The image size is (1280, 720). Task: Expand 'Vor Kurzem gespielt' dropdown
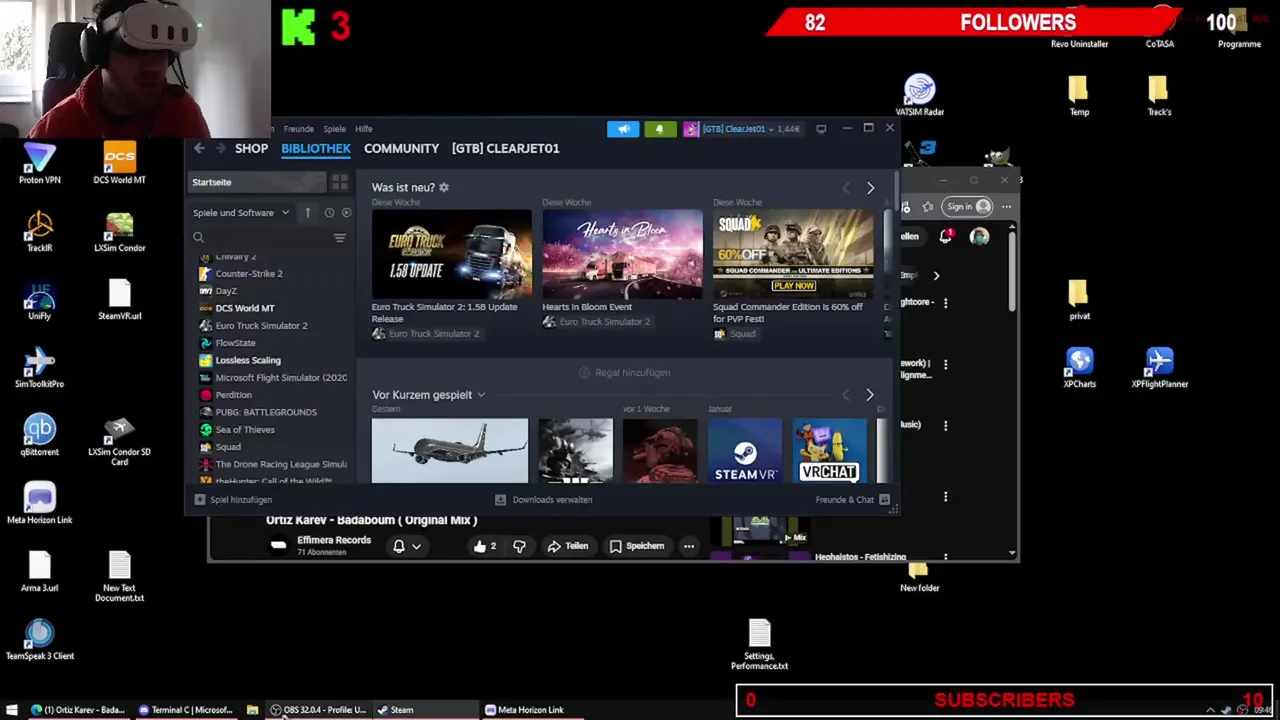point(481,395)
